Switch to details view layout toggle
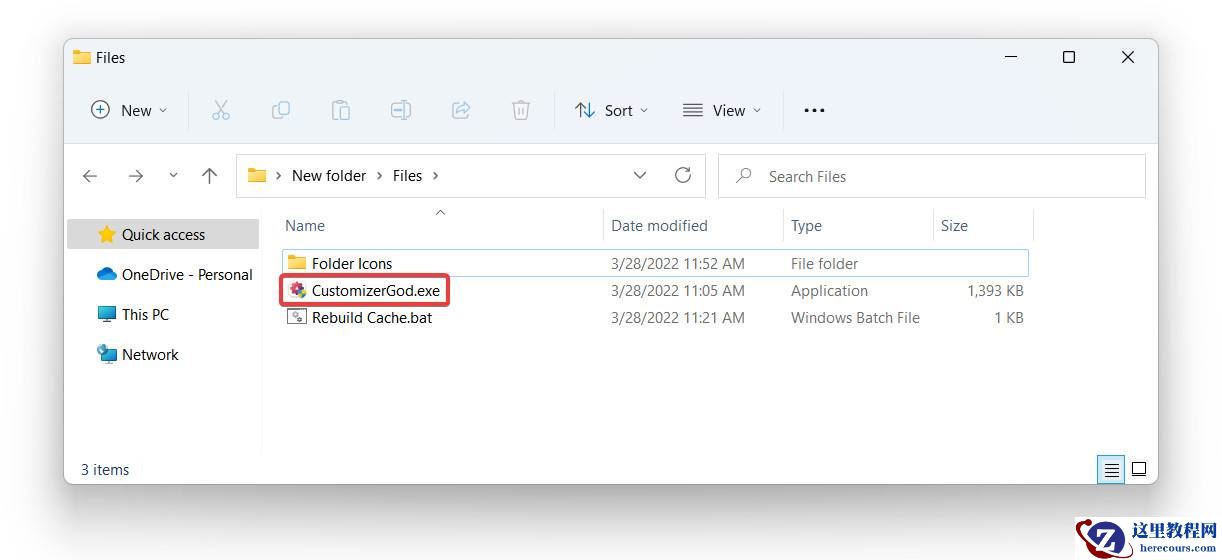 [x=1111, y=469]
